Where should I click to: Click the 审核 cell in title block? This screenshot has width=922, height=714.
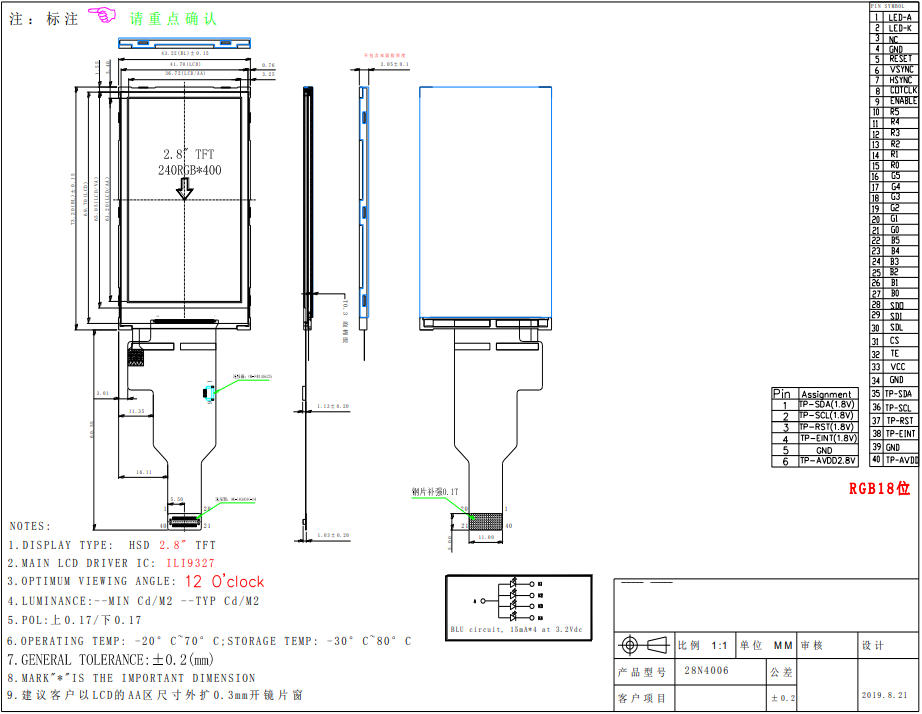827,645
